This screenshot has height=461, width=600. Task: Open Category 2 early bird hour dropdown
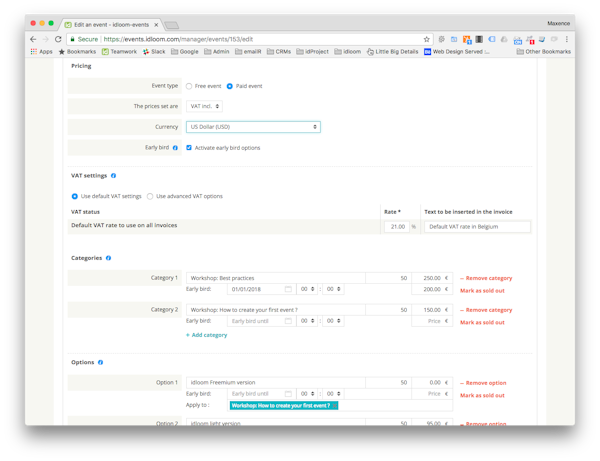pos(307,321)
